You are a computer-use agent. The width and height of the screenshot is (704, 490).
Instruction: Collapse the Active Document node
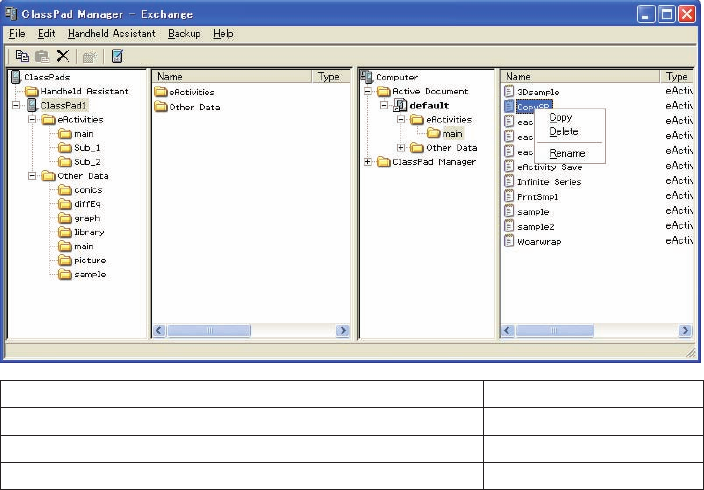coord(368,91)
